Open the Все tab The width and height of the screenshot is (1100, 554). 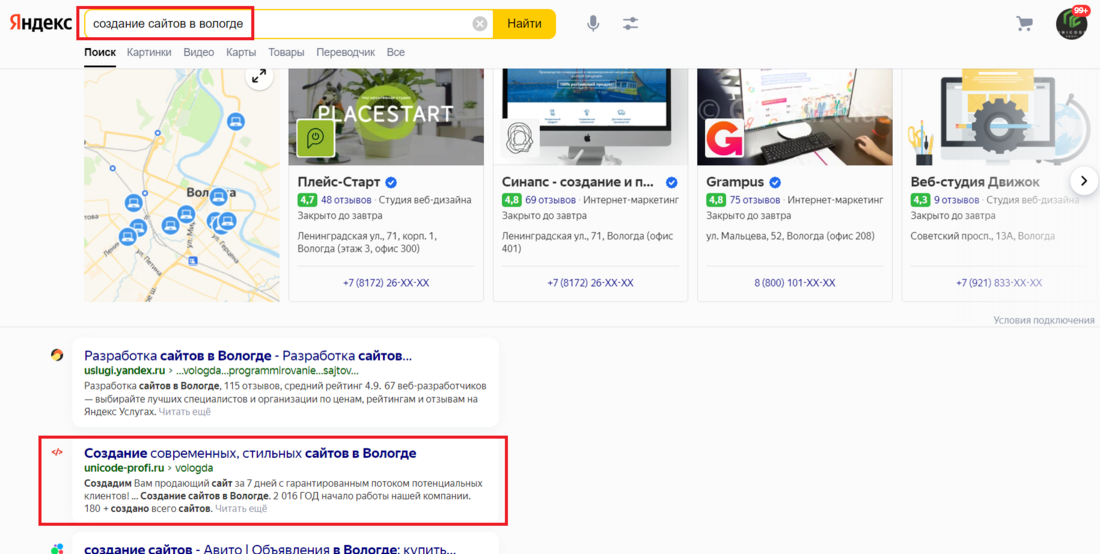396,53
